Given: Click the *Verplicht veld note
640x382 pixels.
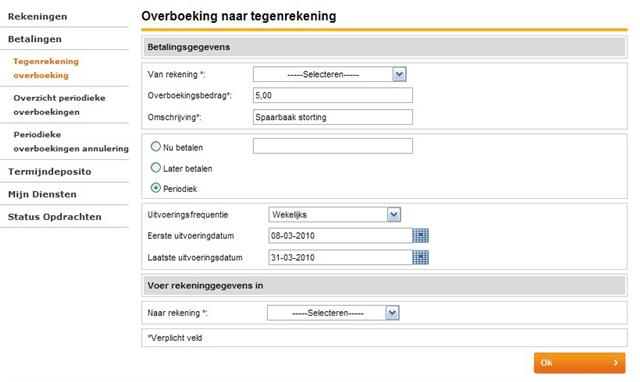Looking at the screenshot, I should (175, 338).
